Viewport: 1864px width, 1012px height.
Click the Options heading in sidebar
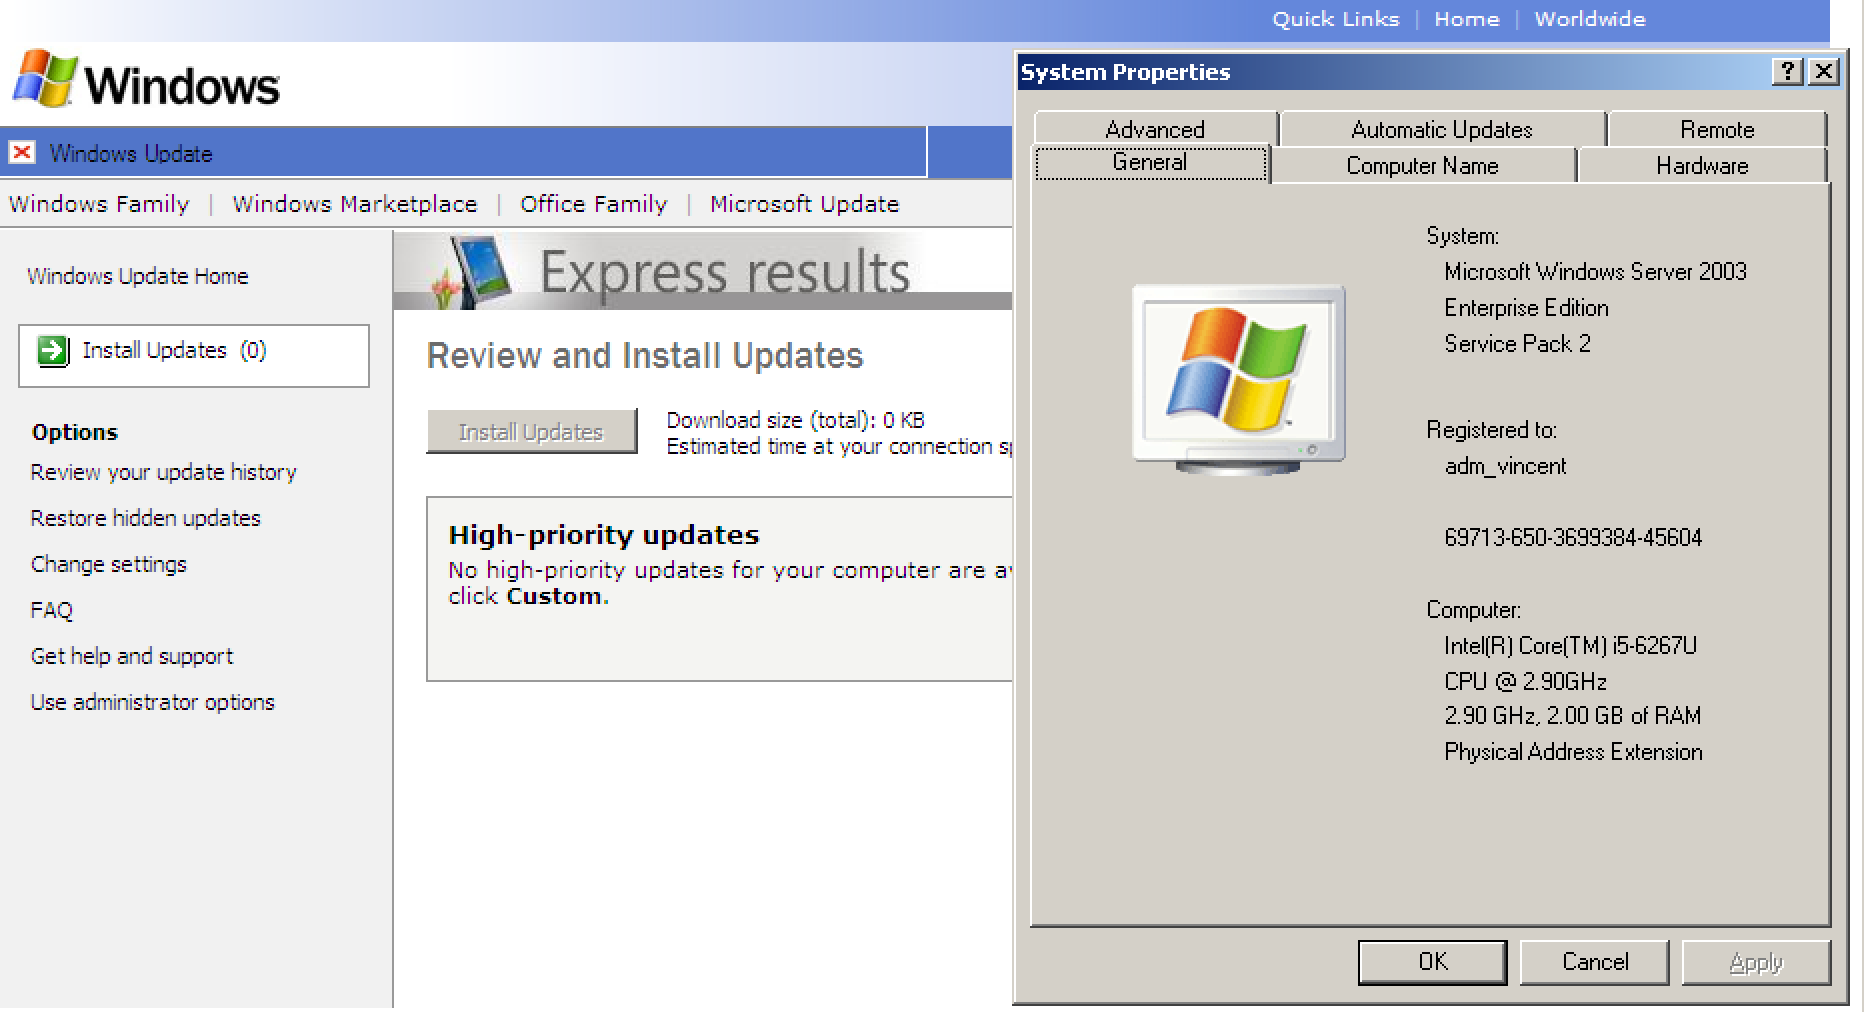point(75,432)
